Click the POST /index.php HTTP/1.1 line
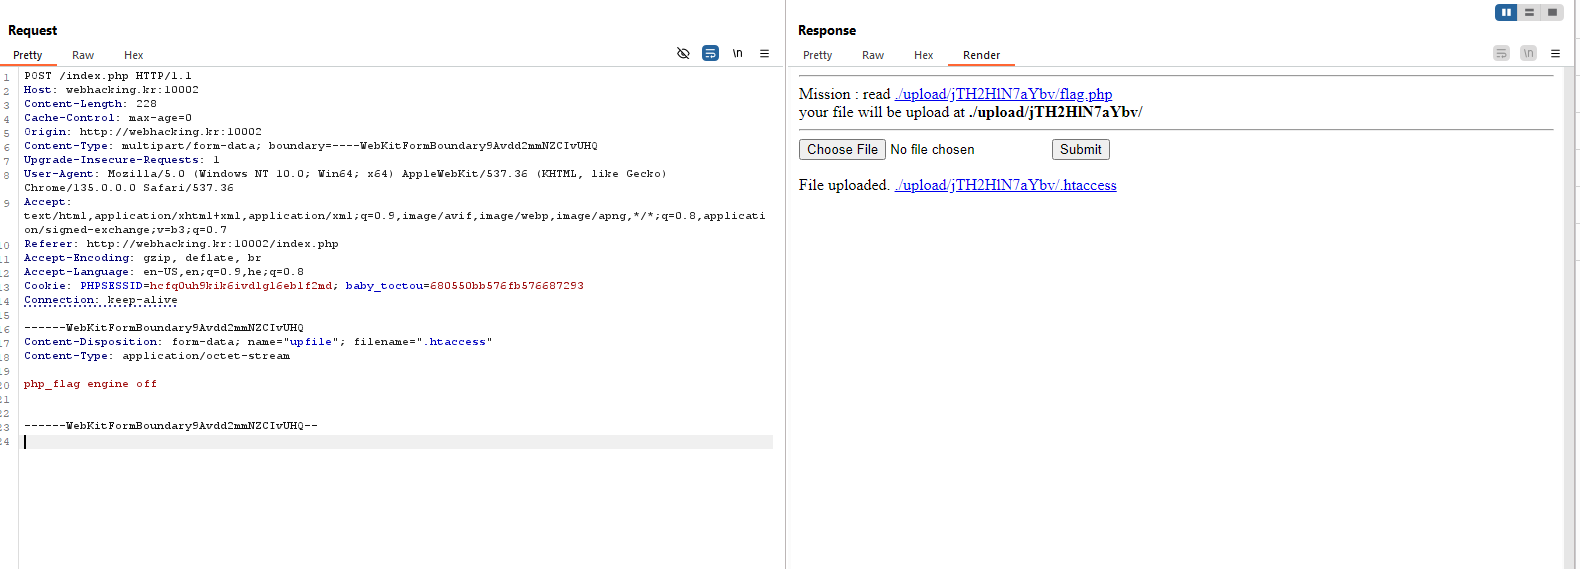This screenshot has width=1580, height=569. pos(108,76)
